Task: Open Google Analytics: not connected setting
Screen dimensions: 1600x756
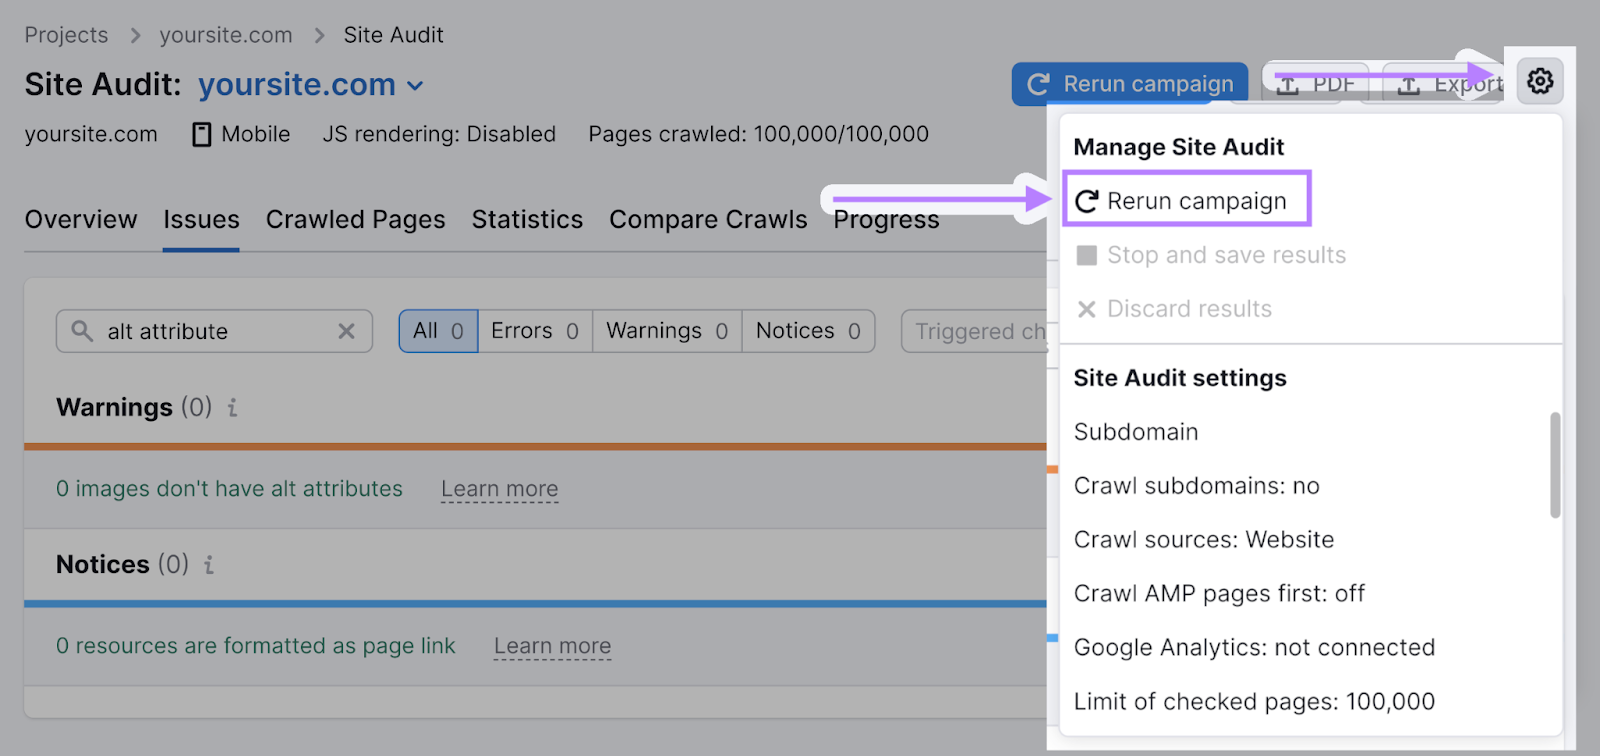Action: 1254,648
